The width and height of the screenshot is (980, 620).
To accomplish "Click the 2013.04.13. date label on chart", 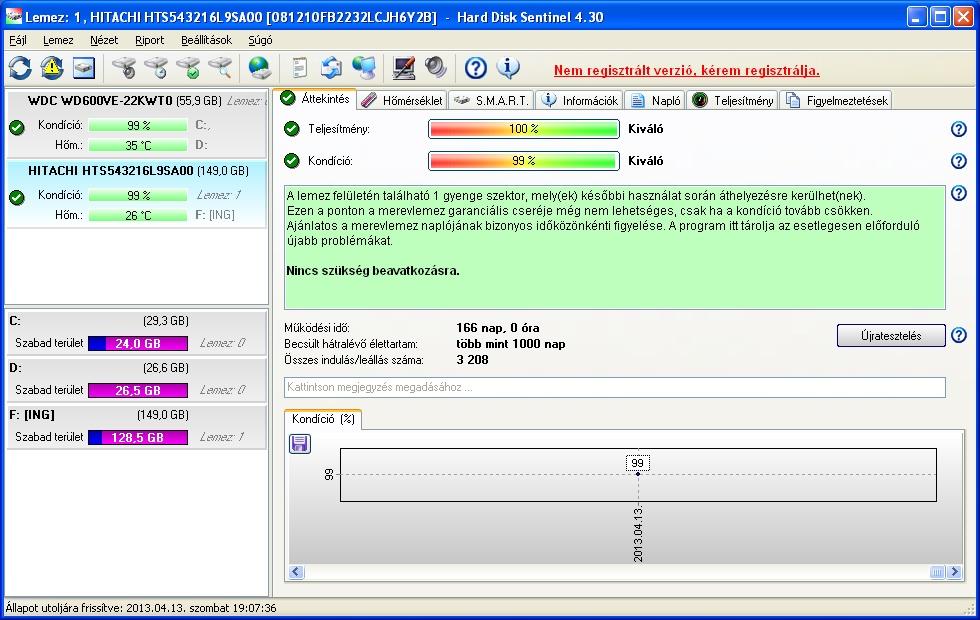I will coord(638,535).
